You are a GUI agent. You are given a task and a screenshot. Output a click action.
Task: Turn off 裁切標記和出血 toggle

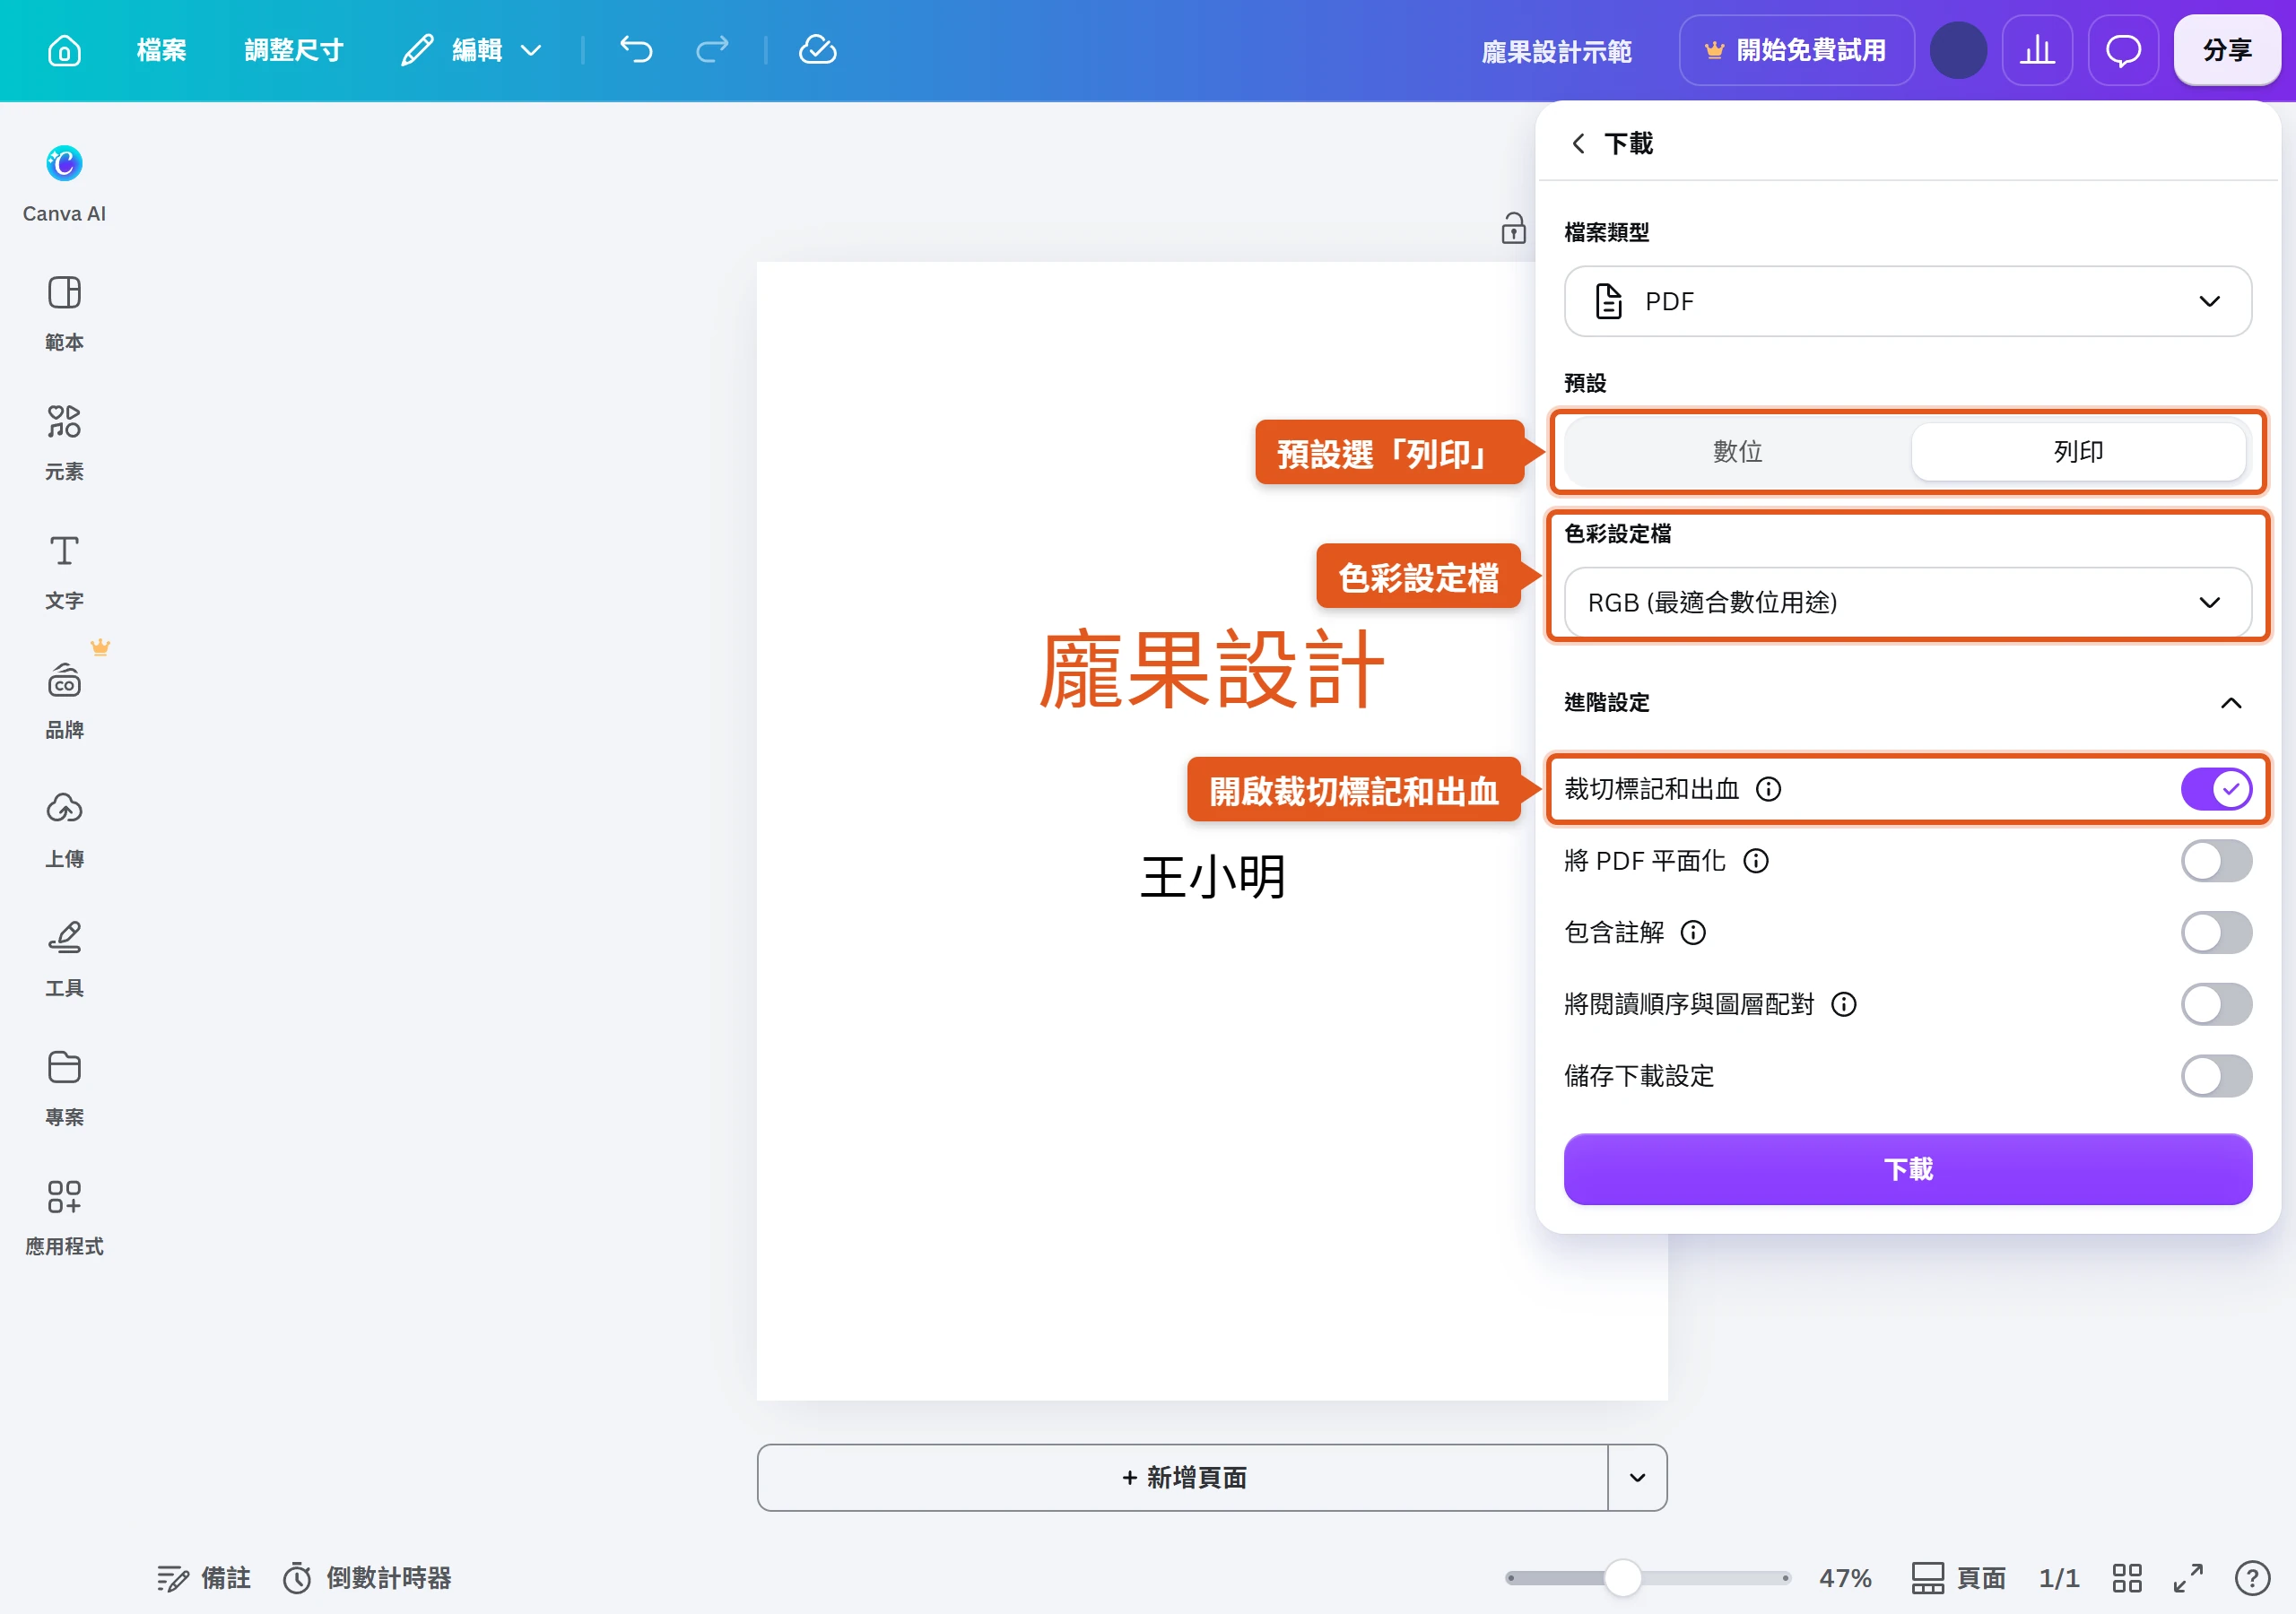(2216, 789)
